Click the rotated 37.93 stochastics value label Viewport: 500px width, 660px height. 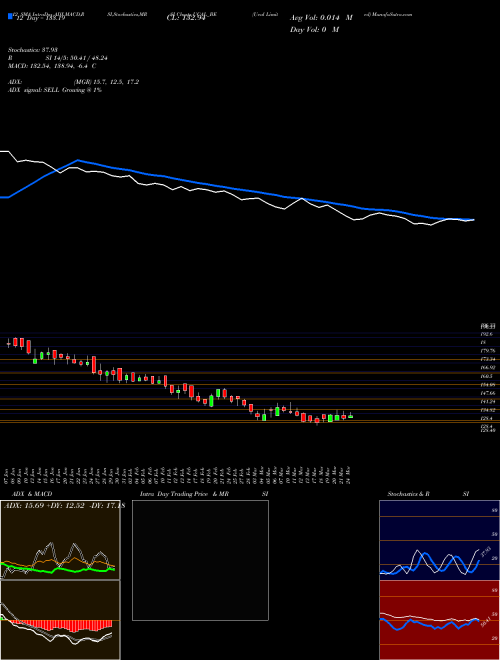tap(486, 551)
